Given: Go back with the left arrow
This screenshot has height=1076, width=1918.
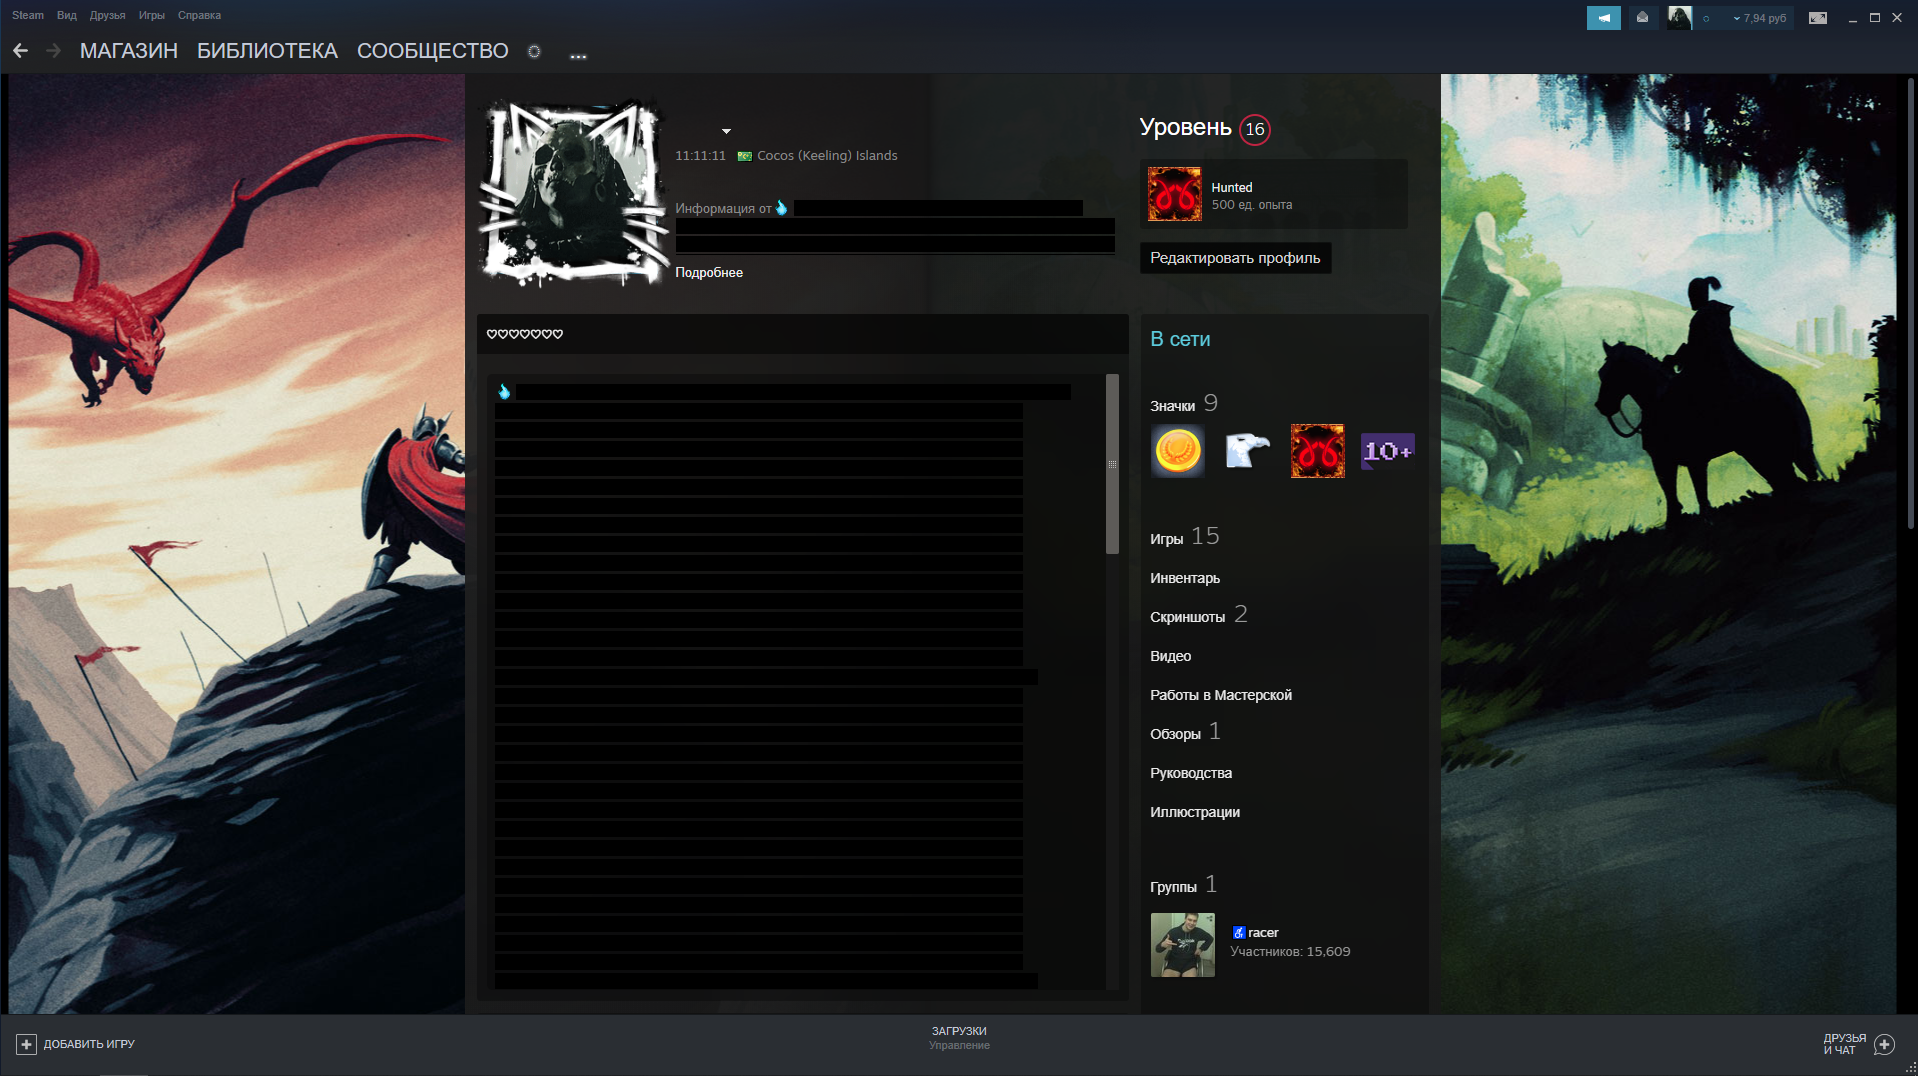Looking at the screenshot, I should coord(20,50).
